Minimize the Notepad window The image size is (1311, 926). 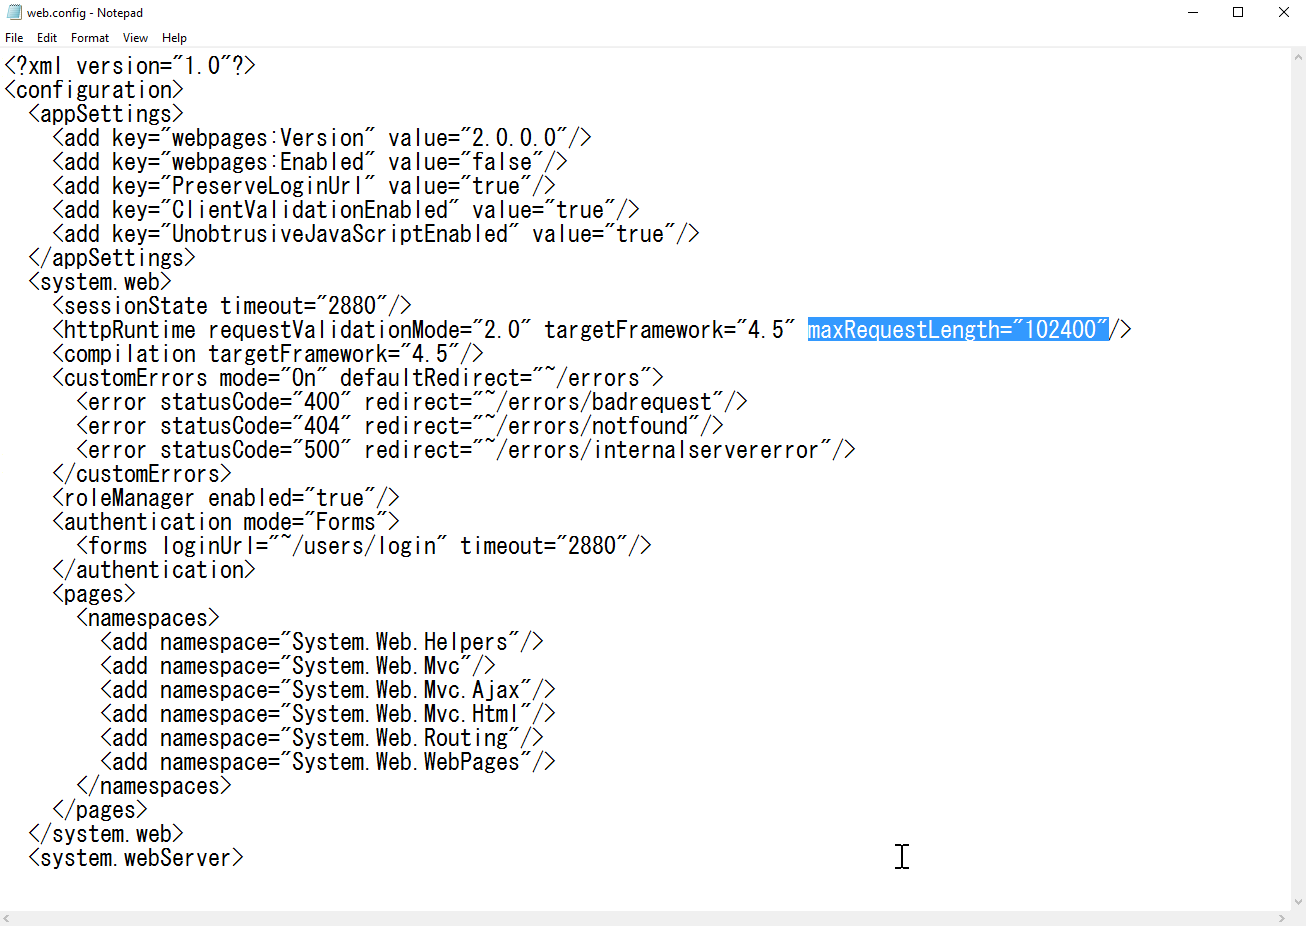pyautogui.click(x=1193, y=13)
